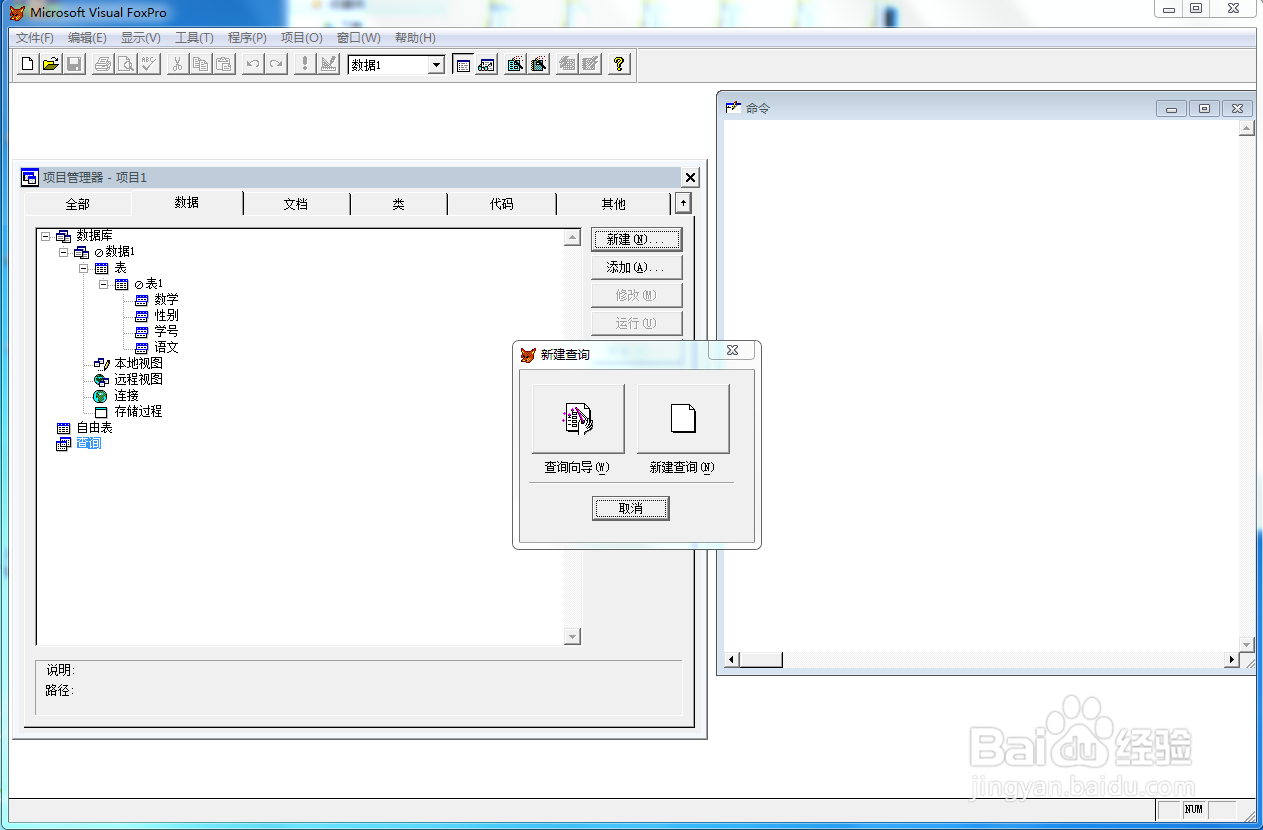Viewport: 1263px width, 830px height.
Task: Click the Open file toolbar icon
Action: [50, 64]
